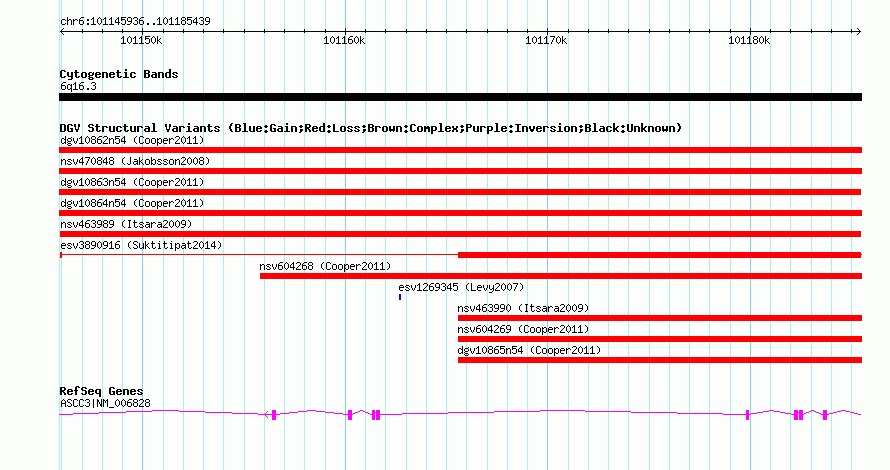Click the thick red segment of esv3890916

pos(660,255)
